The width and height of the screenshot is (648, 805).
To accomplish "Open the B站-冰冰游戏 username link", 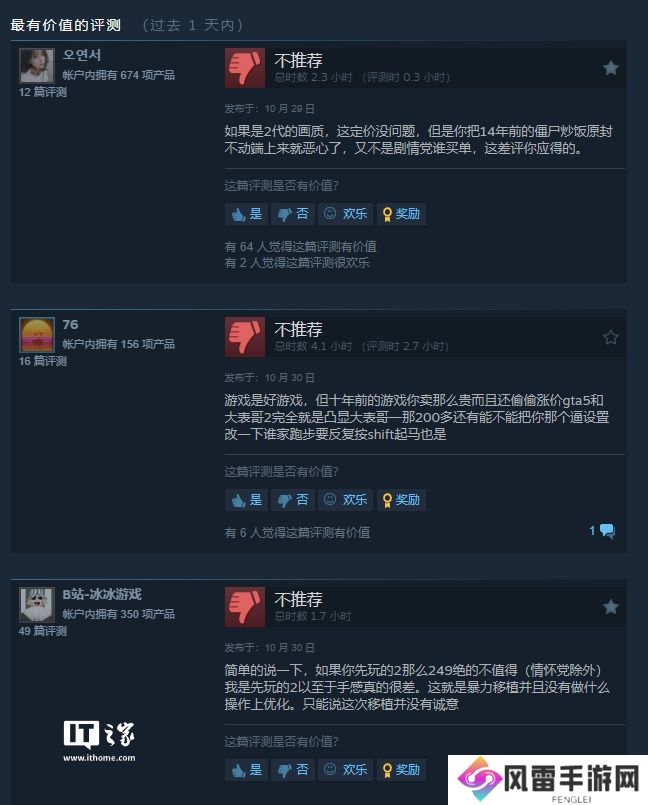I will click(102, 594).
